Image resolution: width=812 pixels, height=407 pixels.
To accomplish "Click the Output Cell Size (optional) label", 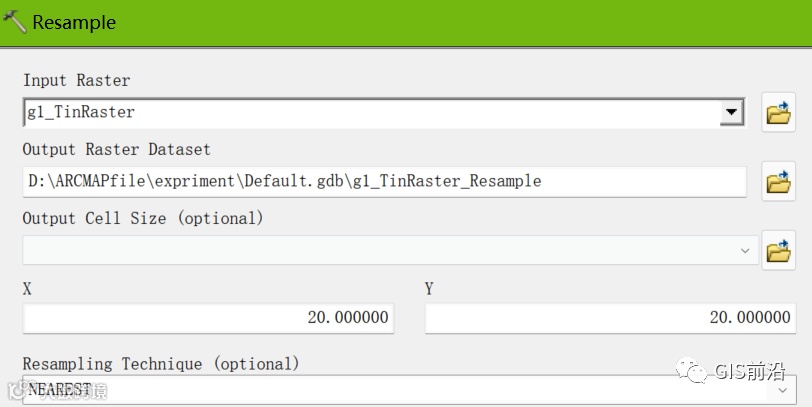I will [143, 218].
